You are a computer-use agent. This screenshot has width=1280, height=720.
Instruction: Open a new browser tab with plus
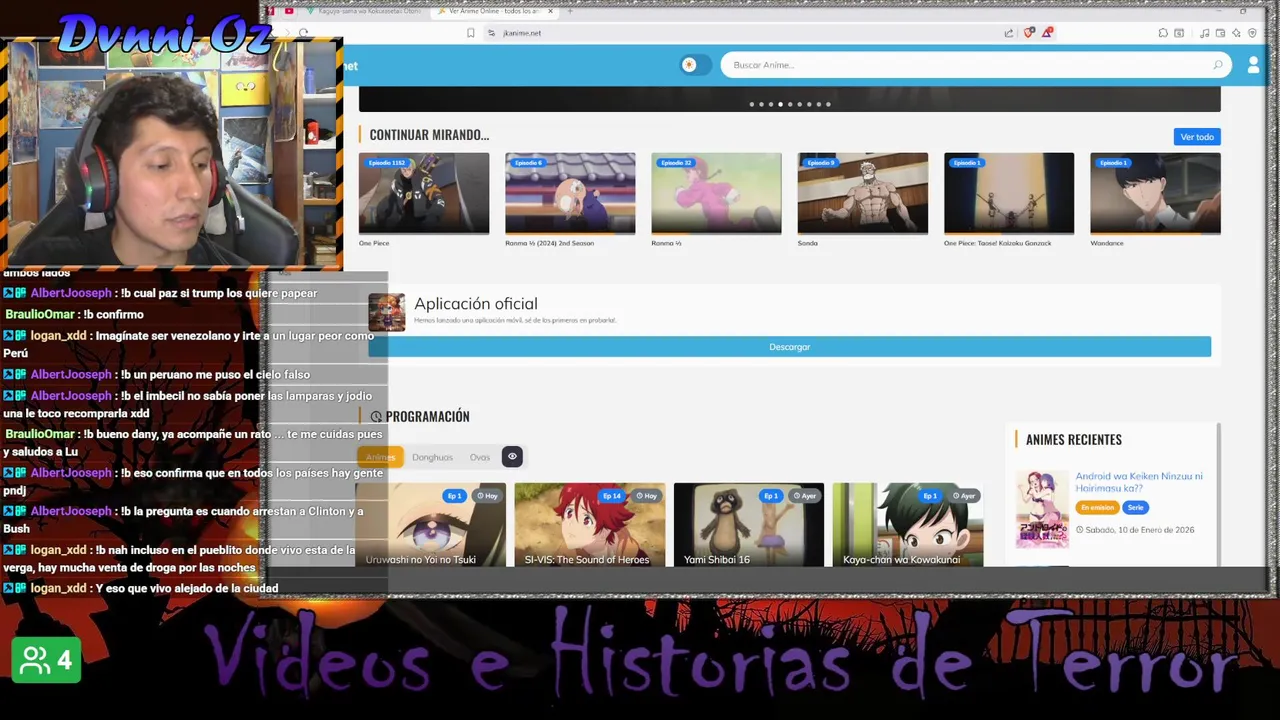pos(570,11)
